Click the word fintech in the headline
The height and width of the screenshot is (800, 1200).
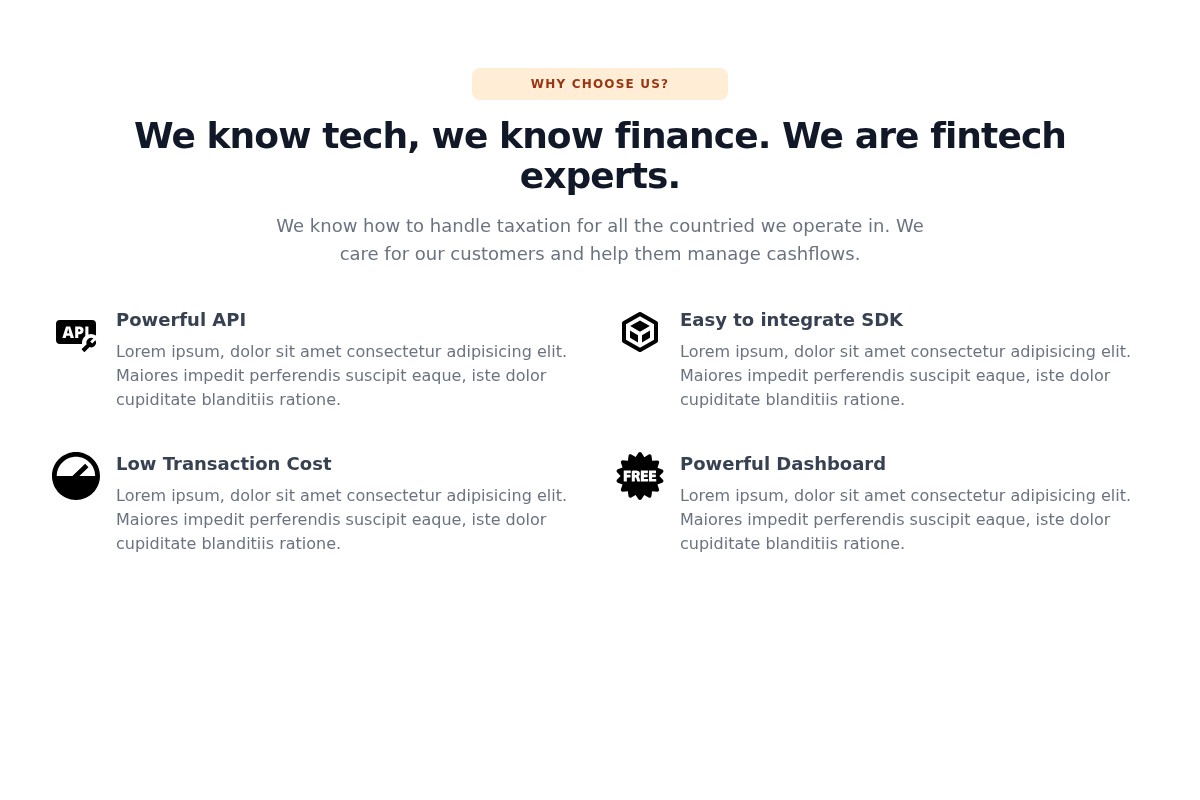(997, 135)
